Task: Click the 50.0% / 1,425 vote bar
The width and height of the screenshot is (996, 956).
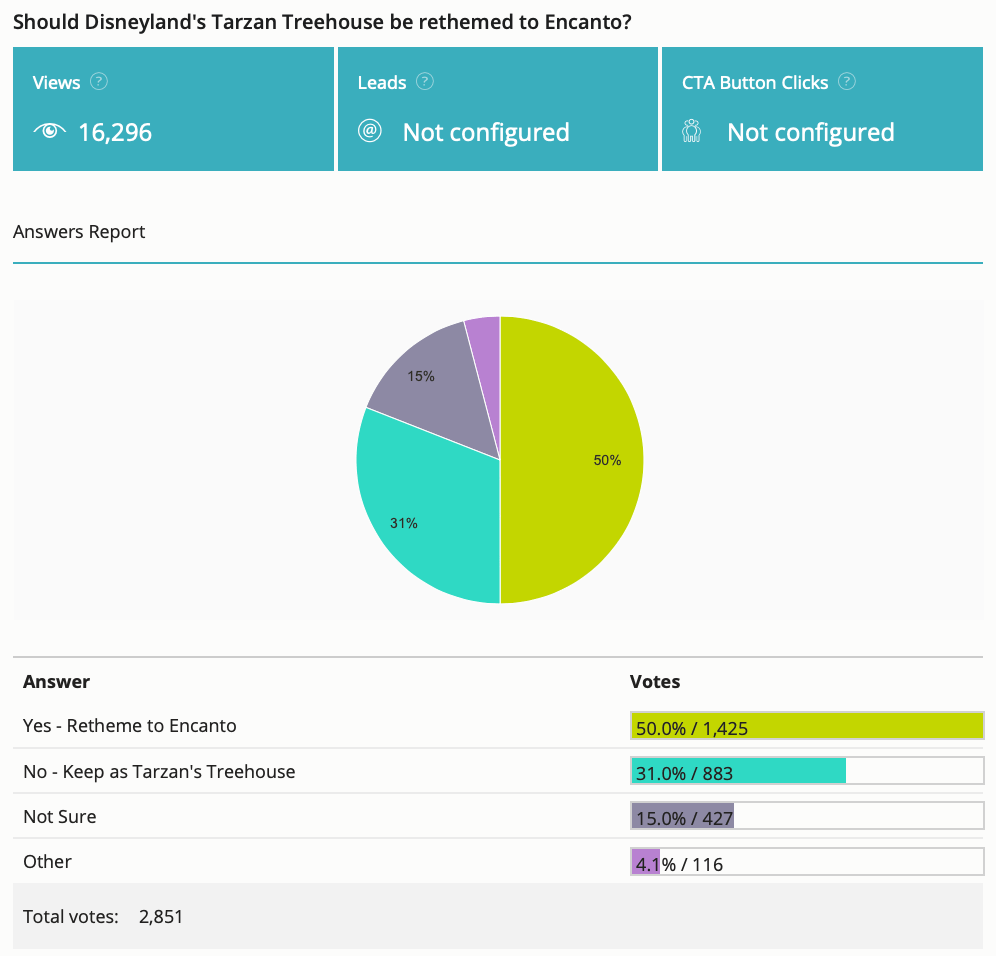Action: coord(807,726)
